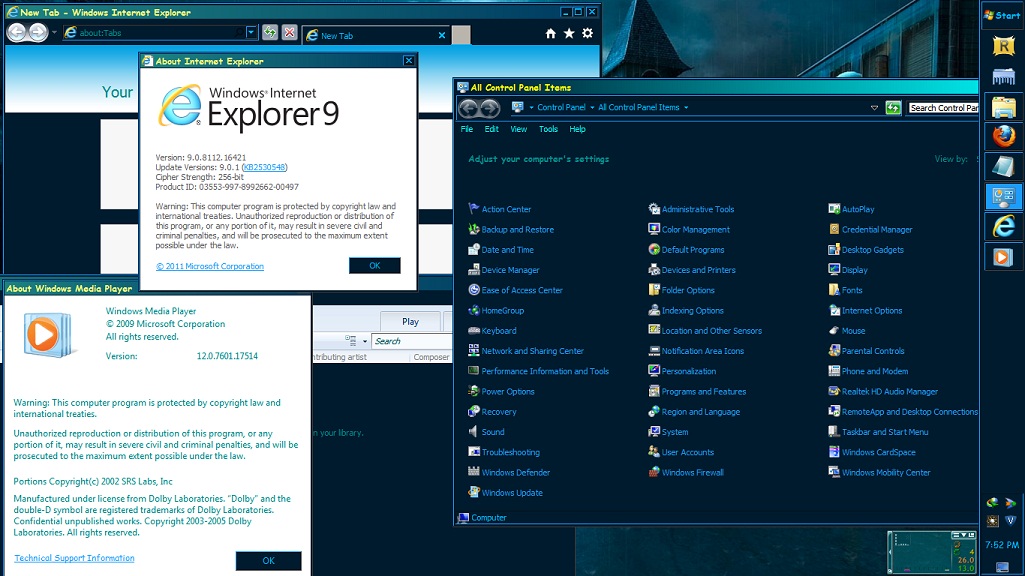1025x576 pixels.
Task: Open Backup and Restore icon
Action: 474,229
